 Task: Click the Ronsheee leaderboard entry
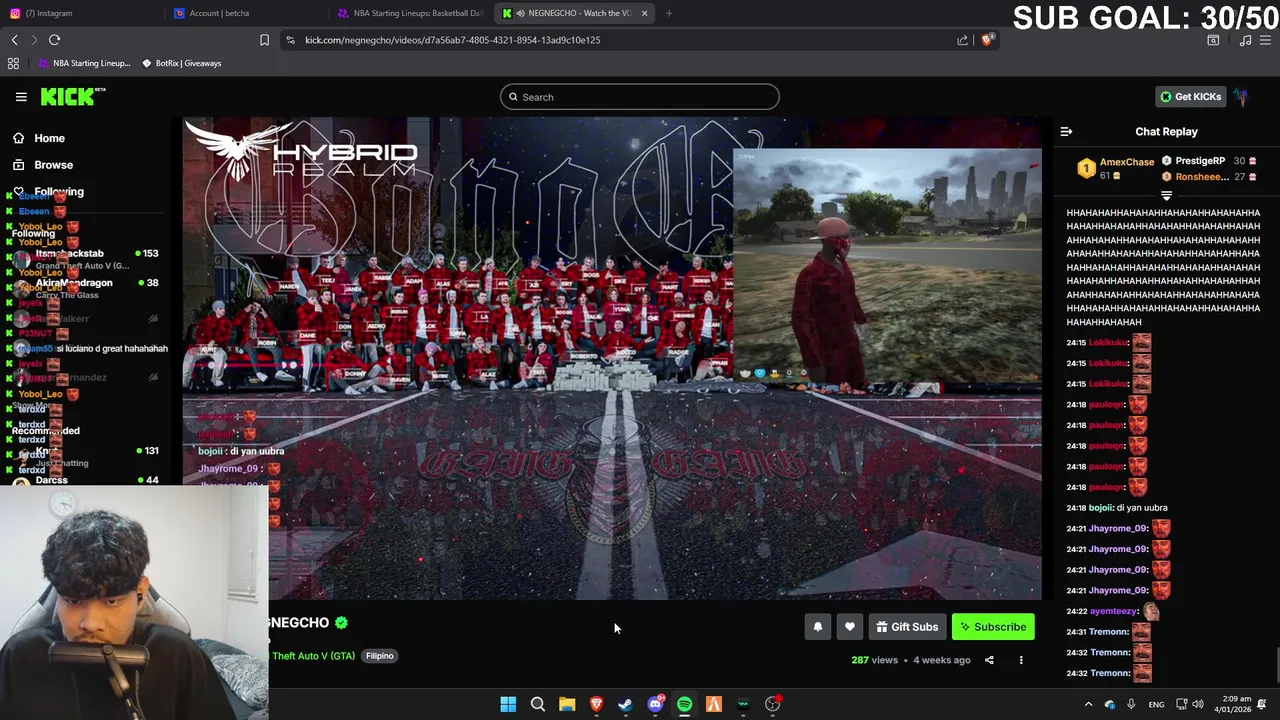[1208, 177]
